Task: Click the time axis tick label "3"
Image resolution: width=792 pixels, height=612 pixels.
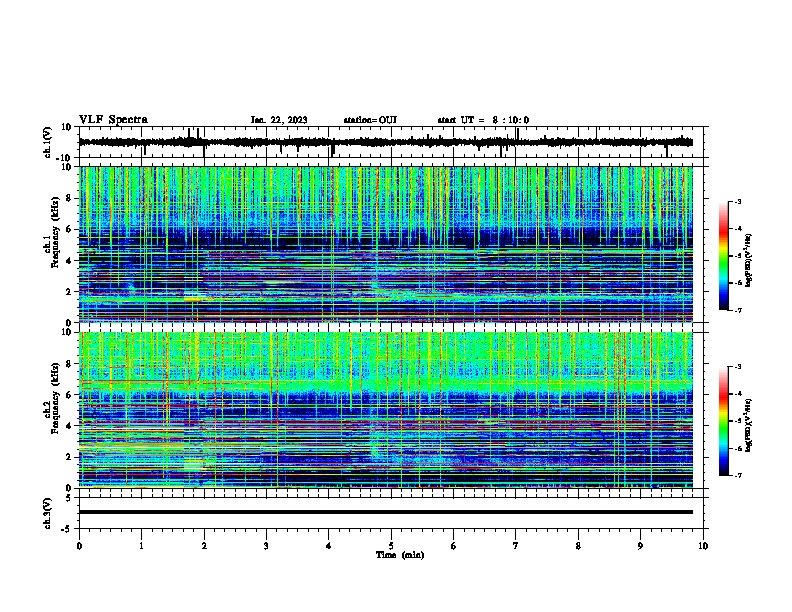Action: 266,546
